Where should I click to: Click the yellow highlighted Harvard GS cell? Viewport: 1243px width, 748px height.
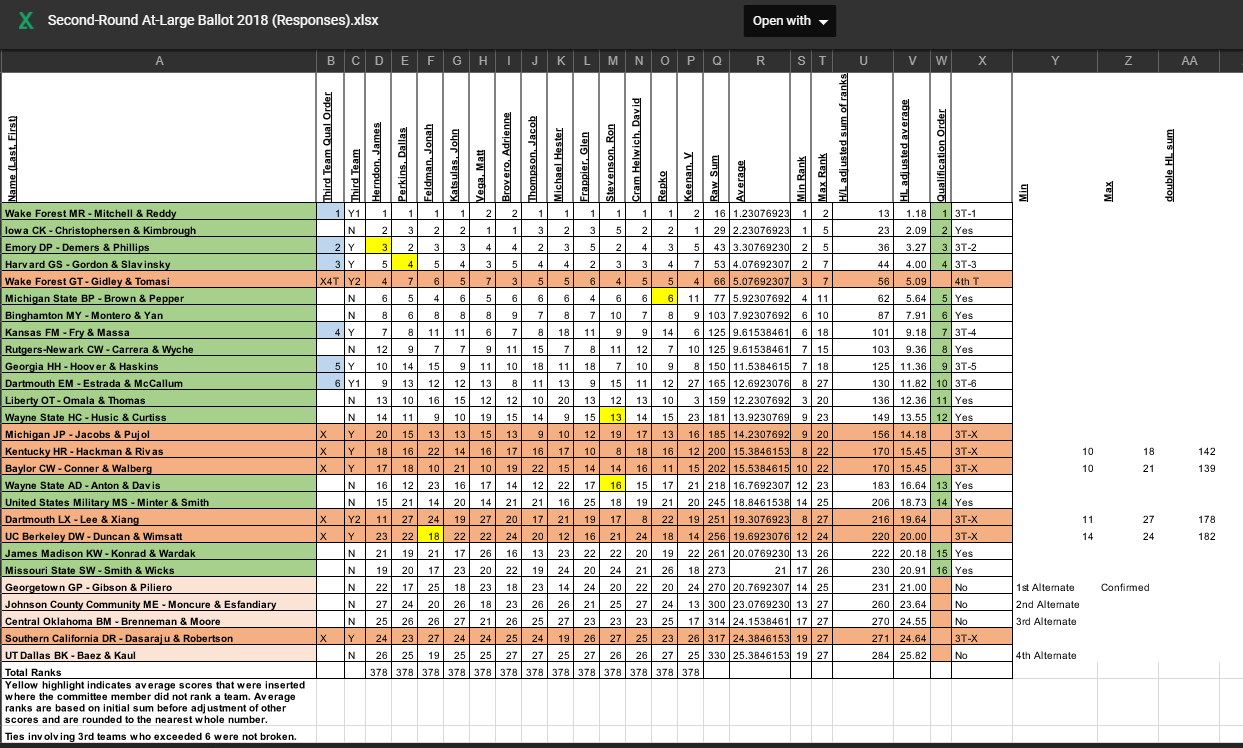tap(404, 264)
